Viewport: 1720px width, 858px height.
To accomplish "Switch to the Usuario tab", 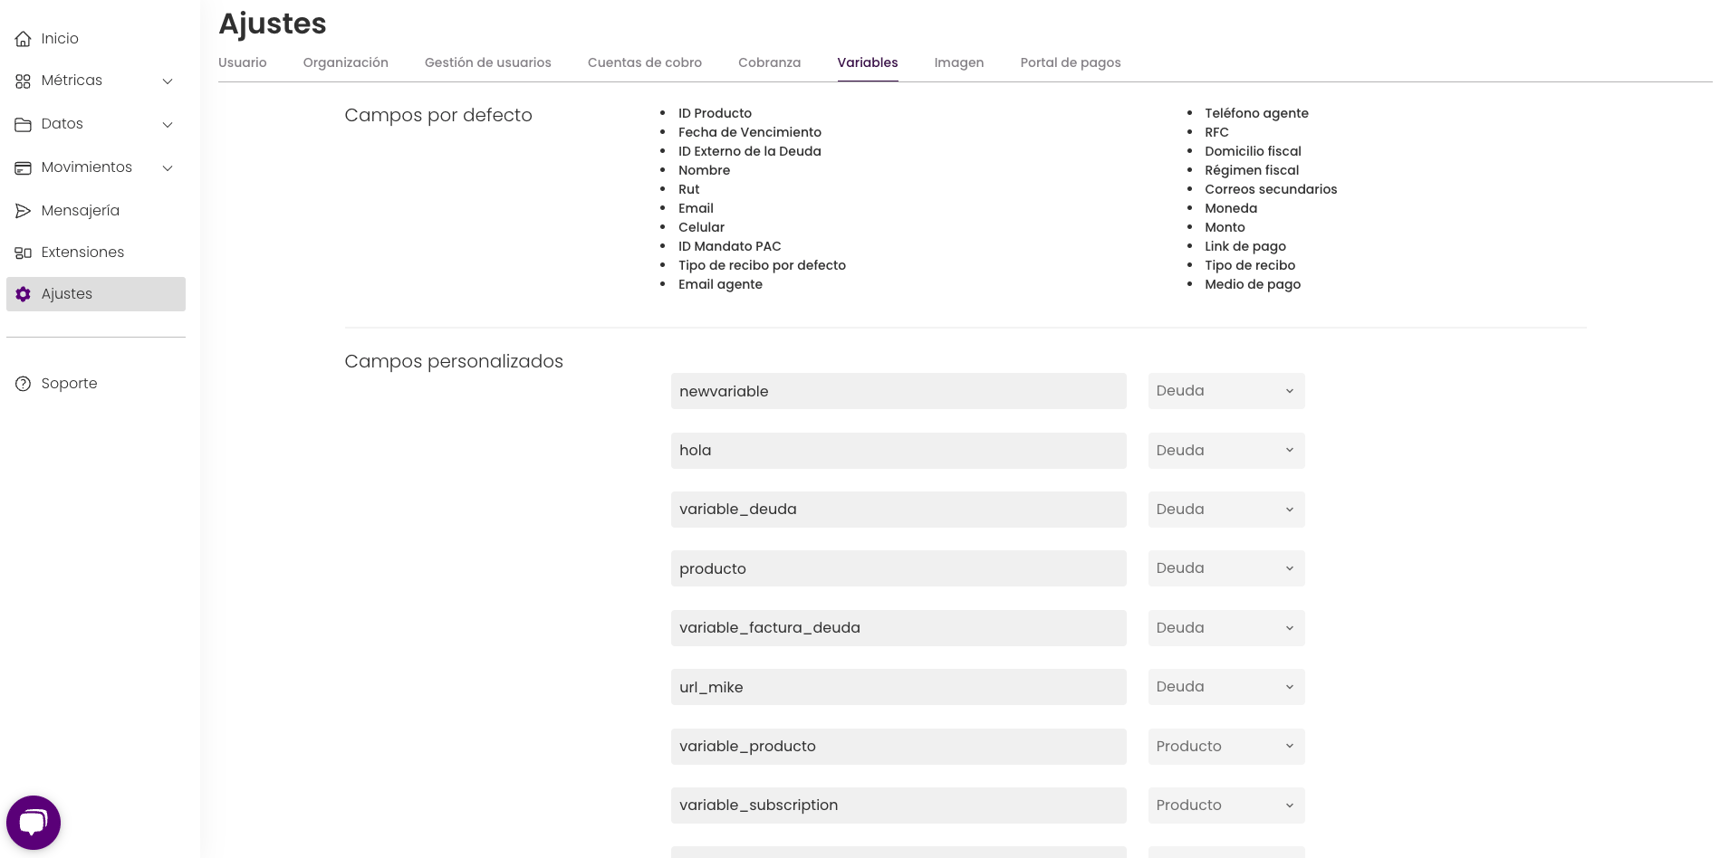I will (242, 63).
